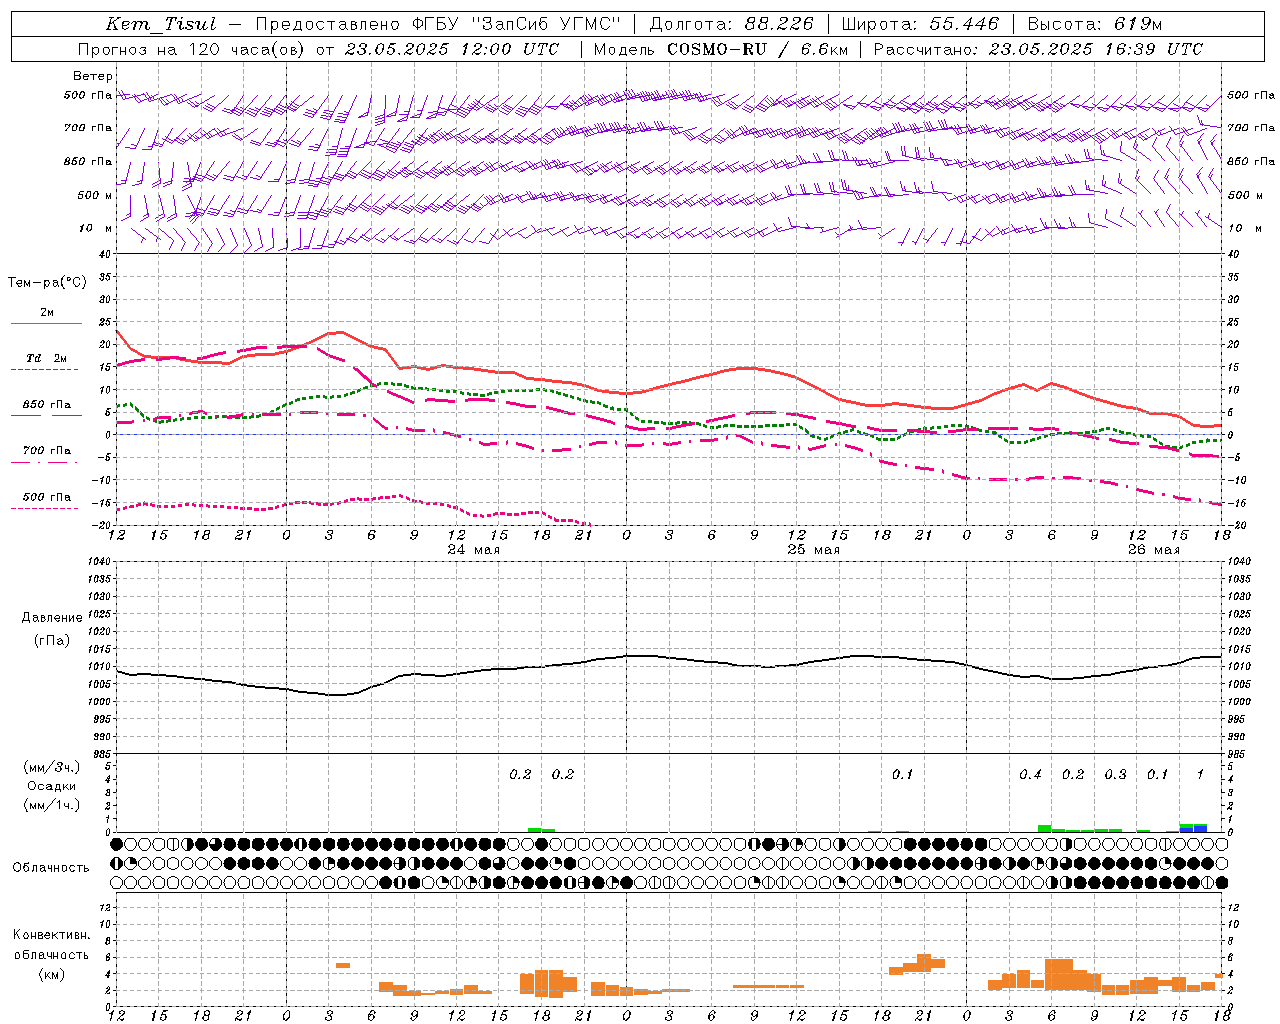Click the tallest orange bar near 21h 25 мая

click(924, 962)
